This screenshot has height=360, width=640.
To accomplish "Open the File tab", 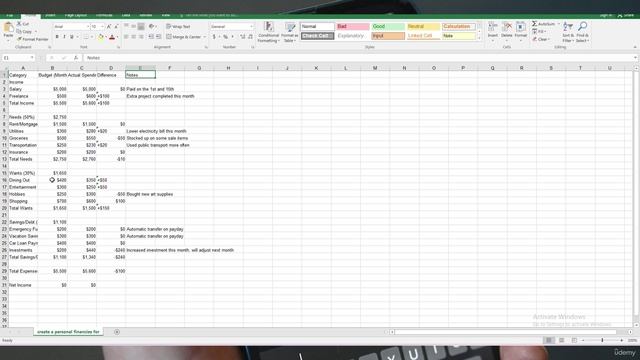I will coord(10,16).
